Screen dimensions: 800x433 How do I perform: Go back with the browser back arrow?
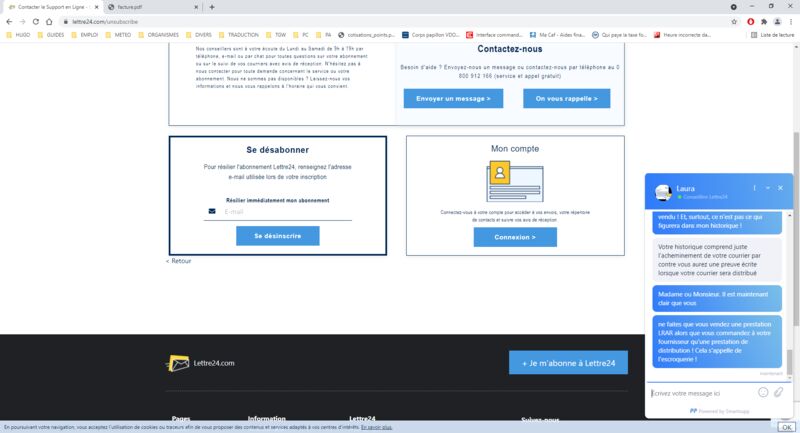coord(9,22)
